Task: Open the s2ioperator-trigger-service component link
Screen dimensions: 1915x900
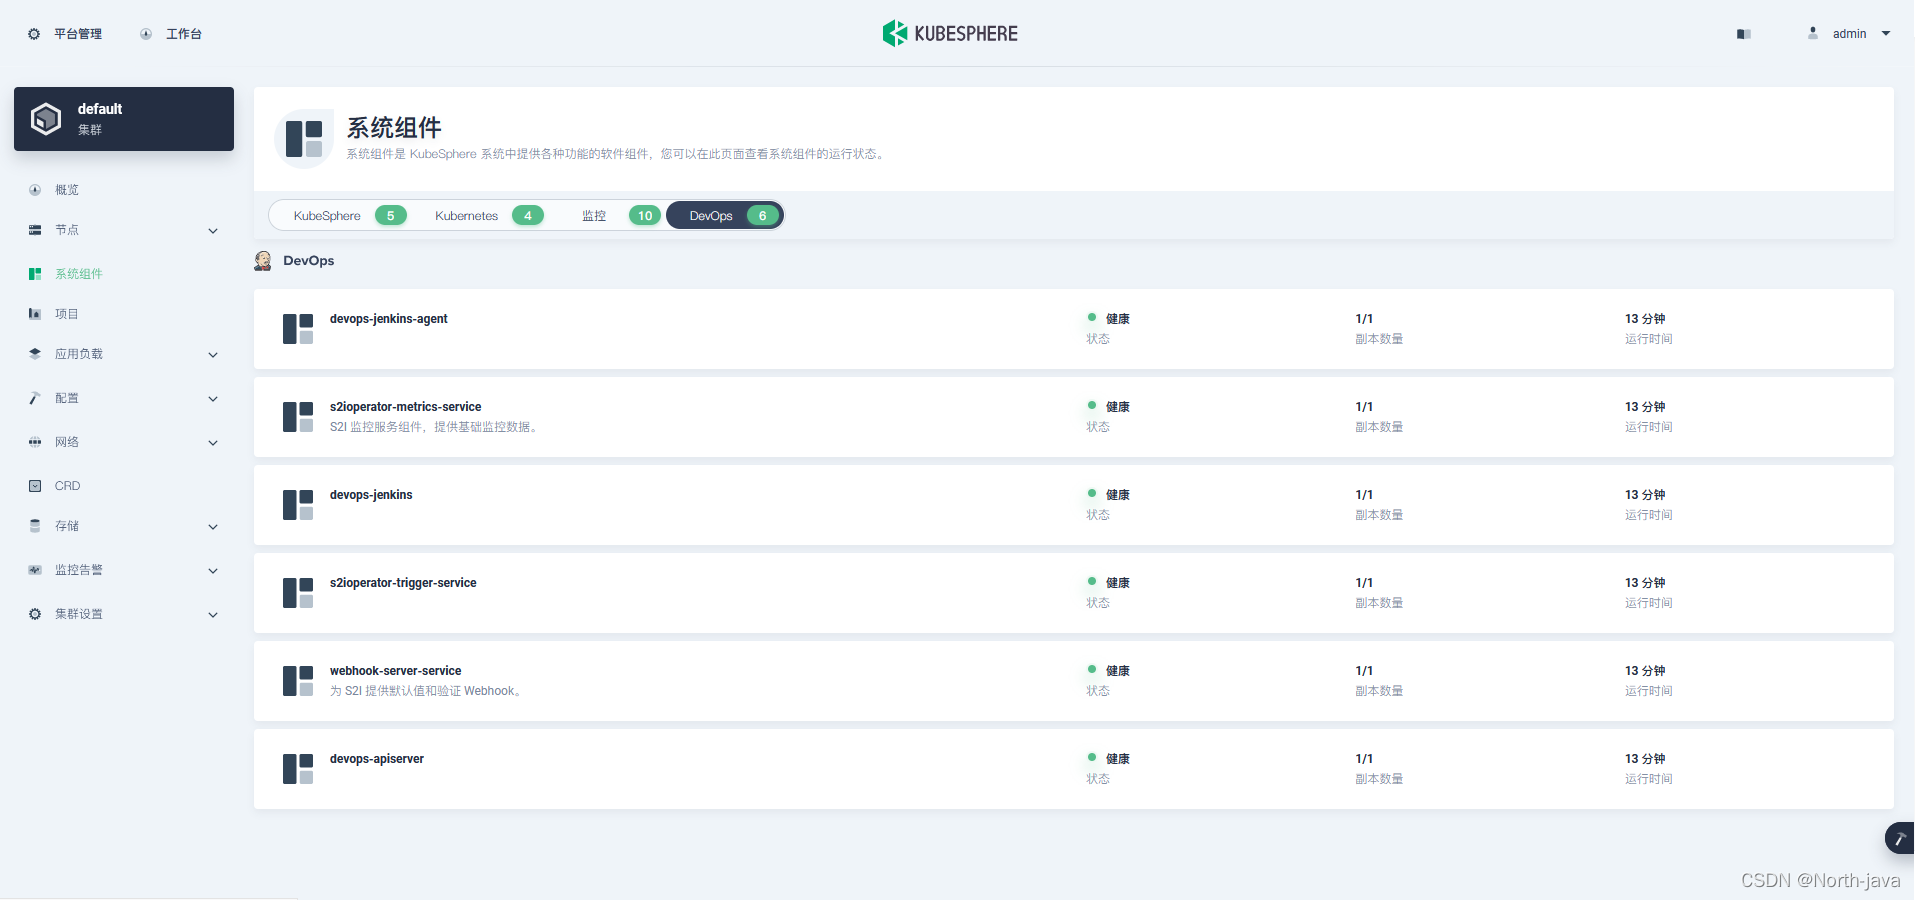Action: pyautogui.click(x=403, y=583)
